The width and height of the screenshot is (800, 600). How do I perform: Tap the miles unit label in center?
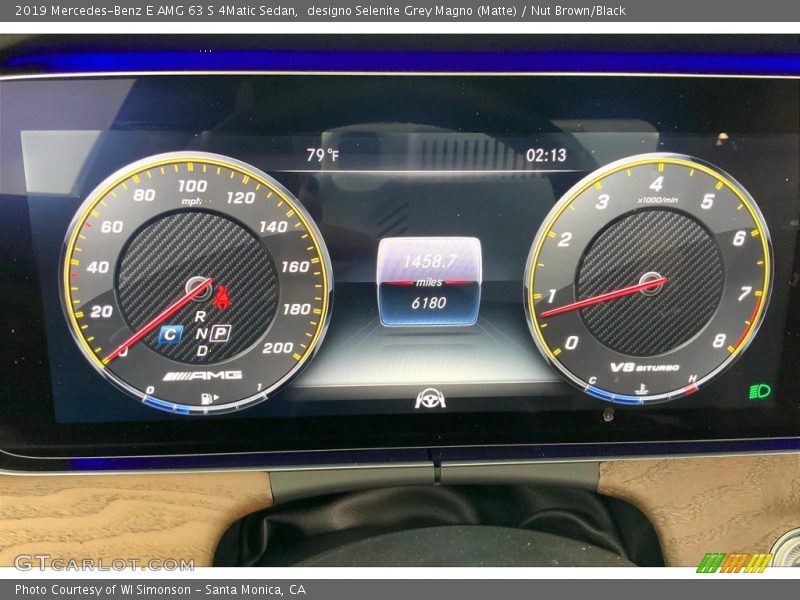[429, 282]
